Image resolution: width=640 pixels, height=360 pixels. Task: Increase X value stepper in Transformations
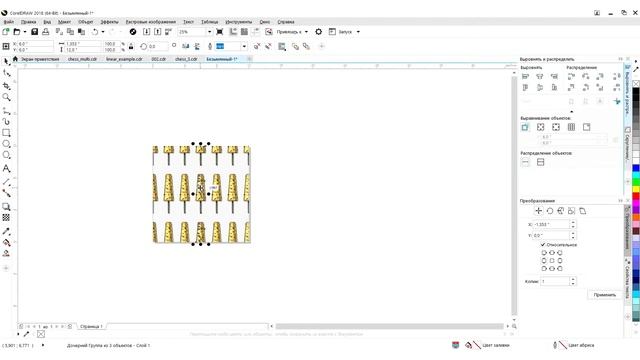[x=573, y=222]
